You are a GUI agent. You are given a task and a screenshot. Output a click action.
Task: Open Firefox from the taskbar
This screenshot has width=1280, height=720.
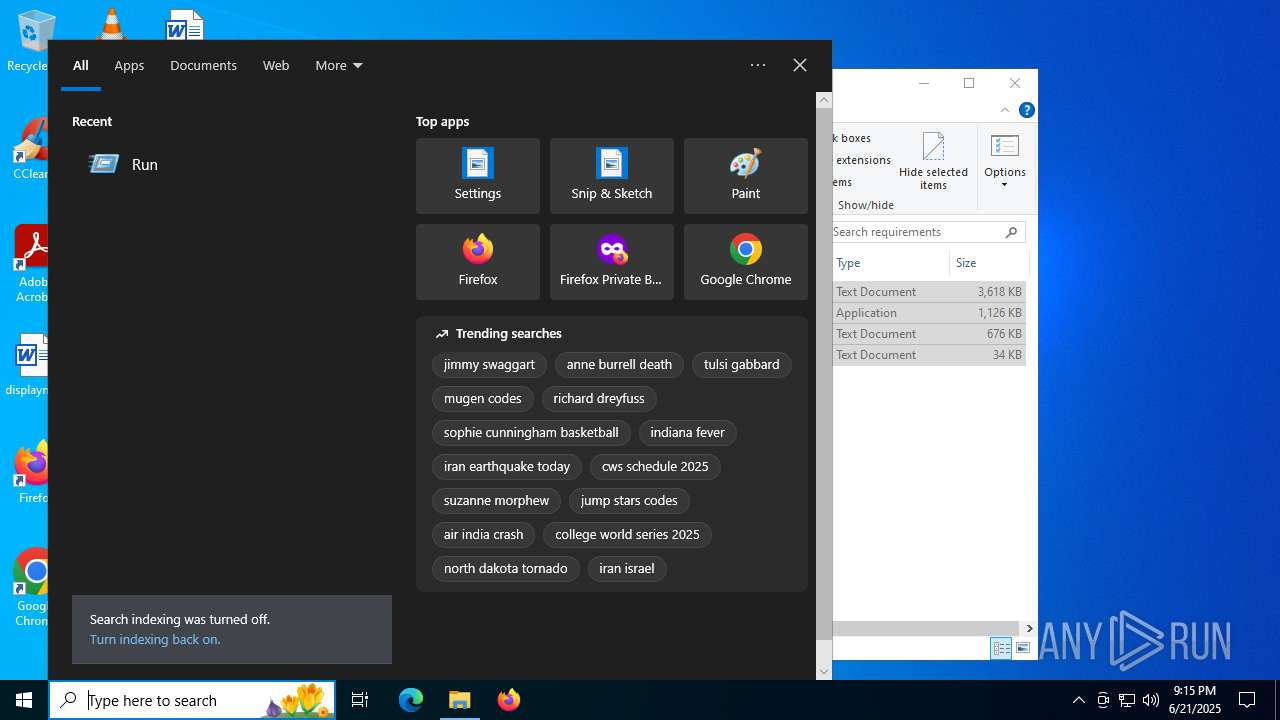tap(508, 700)
